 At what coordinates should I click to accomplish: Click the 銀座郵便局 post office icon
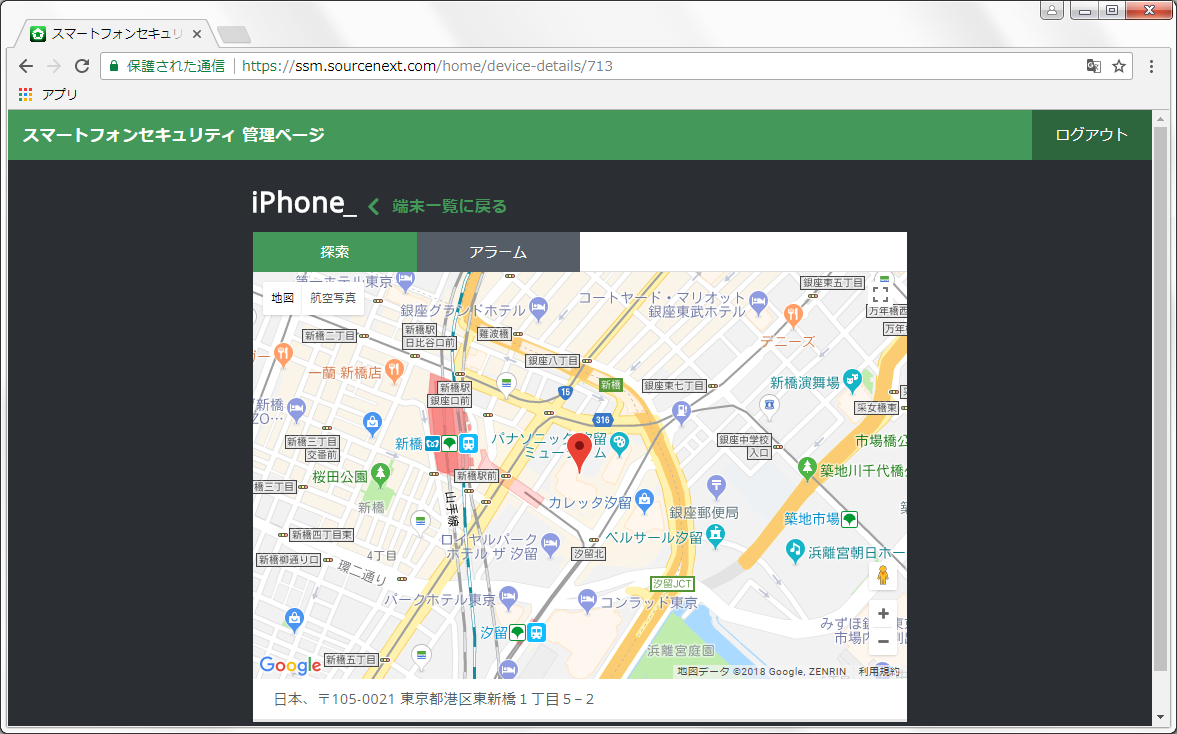(716, 486)
